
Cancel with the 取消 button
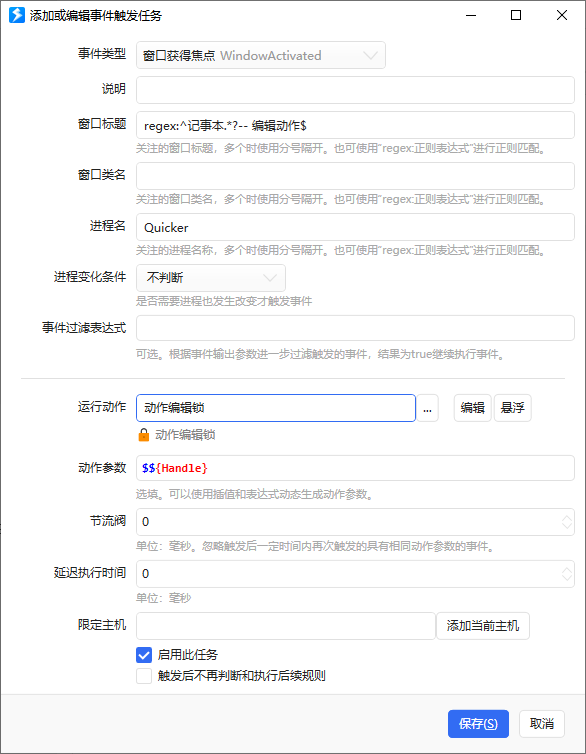coord(542,724)
